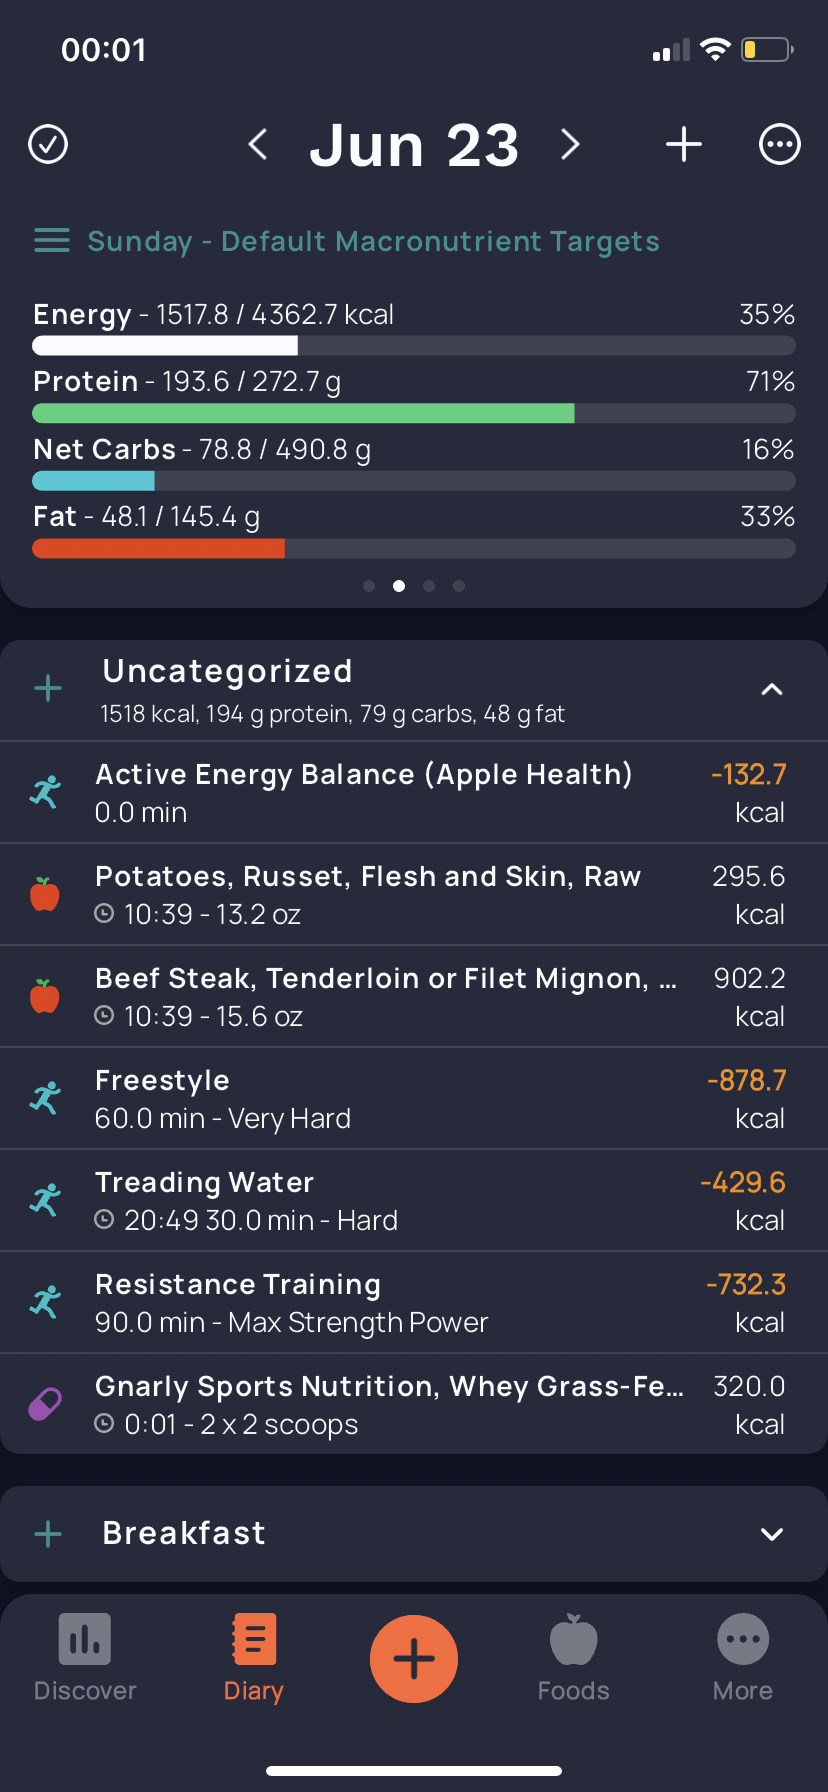Add item to Breakfast with plus
The image size is (828, 1792).
click(x=48, y=1534)
